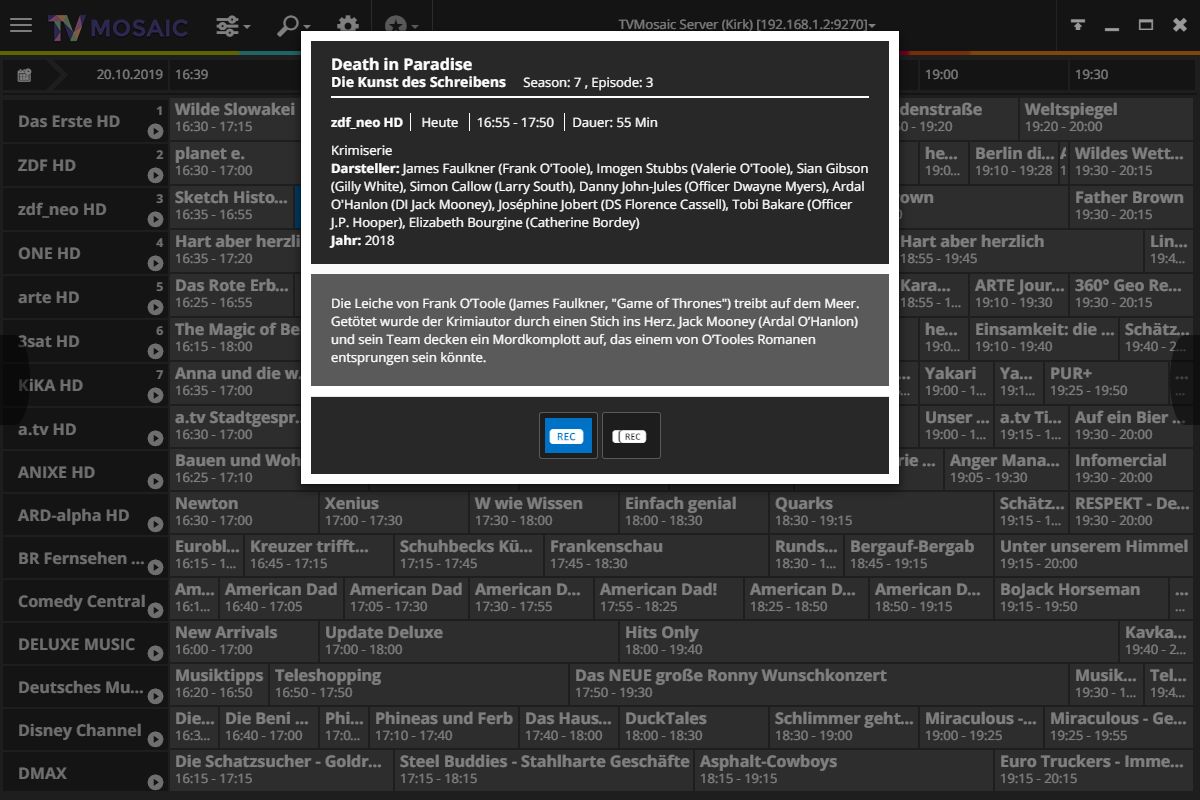This screenshot has height=800, width=1200.
Task: Expand the favorites star dropdown
Action: point(400,25)
